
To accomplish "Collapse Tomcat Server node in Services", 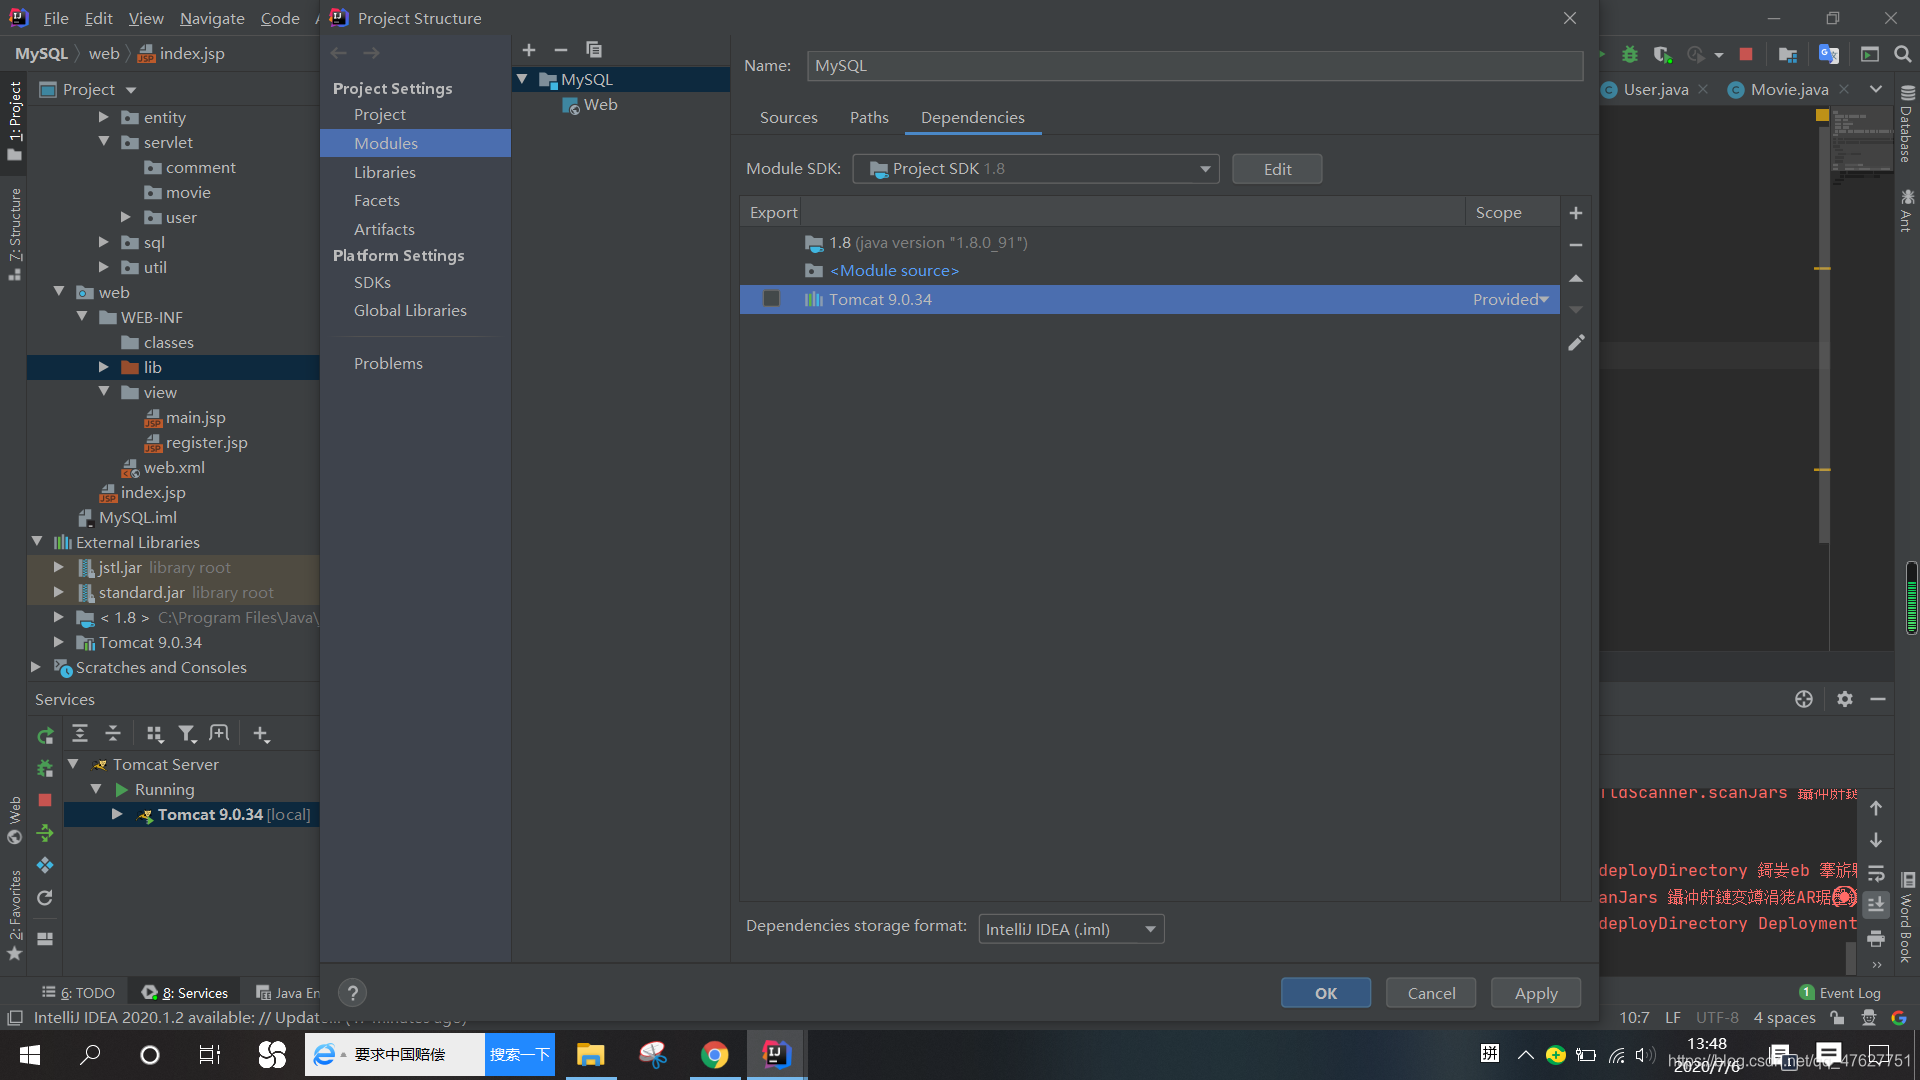I will pyautogui.click(x=73, y=764).
